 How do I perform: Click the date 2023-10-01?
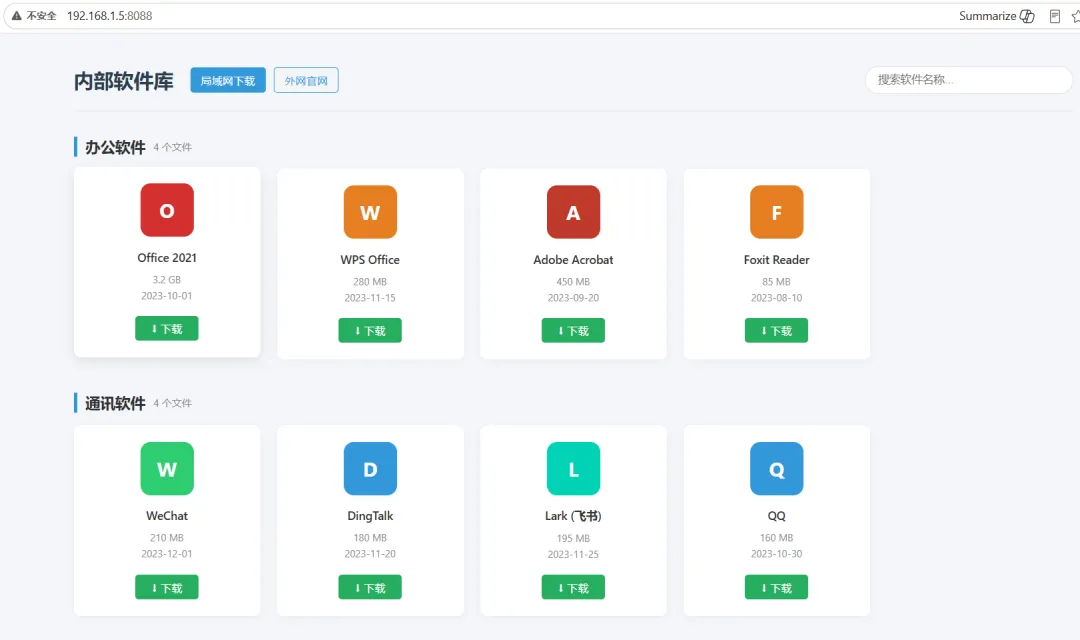pyautogui.click(x=167, y=296)
